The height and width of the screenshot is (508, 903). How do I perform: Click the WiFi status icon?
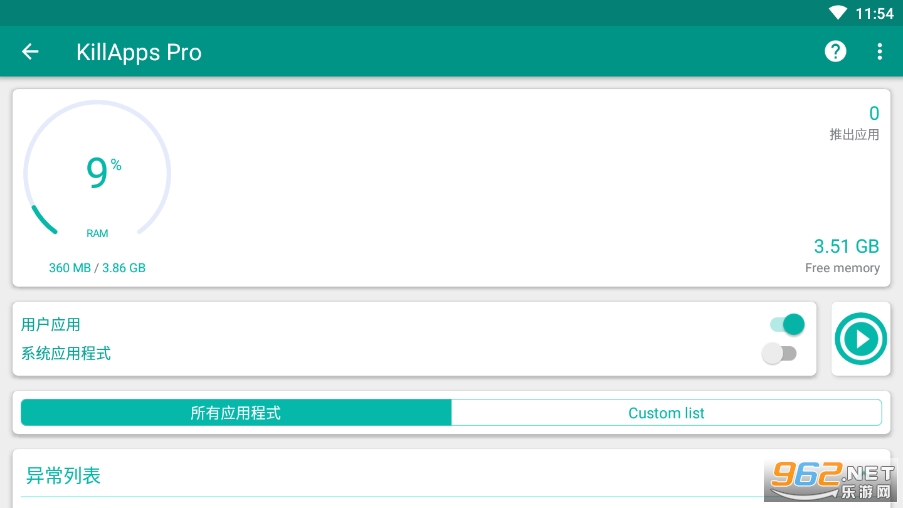click(x=838, y=13)
